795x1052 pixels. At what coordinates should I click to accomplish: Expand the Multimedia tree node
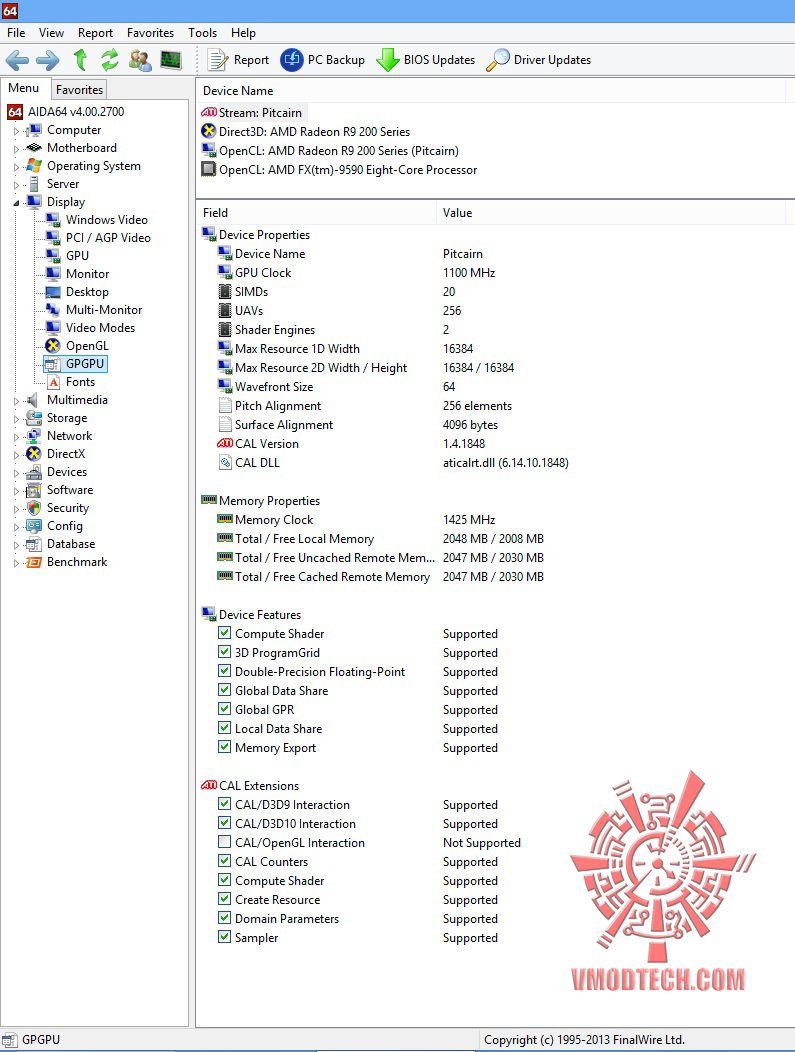coord(16,401)
